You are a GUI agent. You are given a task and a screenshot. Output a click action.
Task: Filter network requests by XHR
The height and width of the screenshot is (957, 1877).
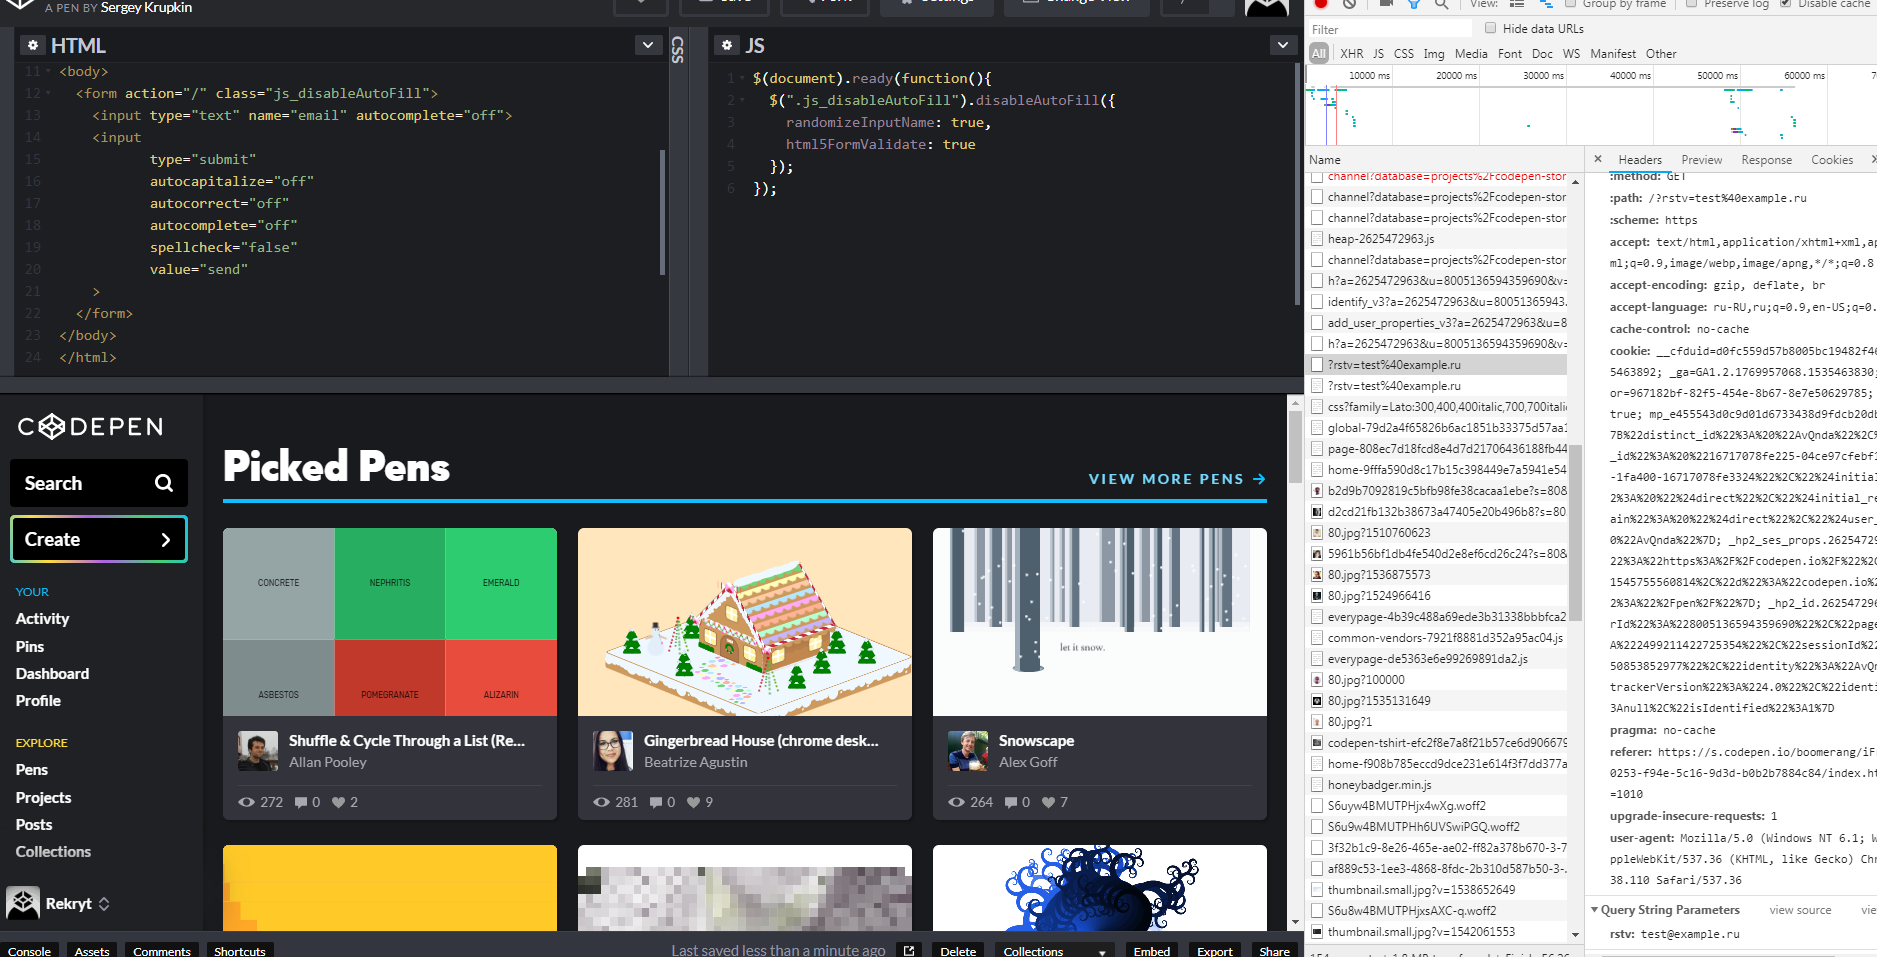1351,54
